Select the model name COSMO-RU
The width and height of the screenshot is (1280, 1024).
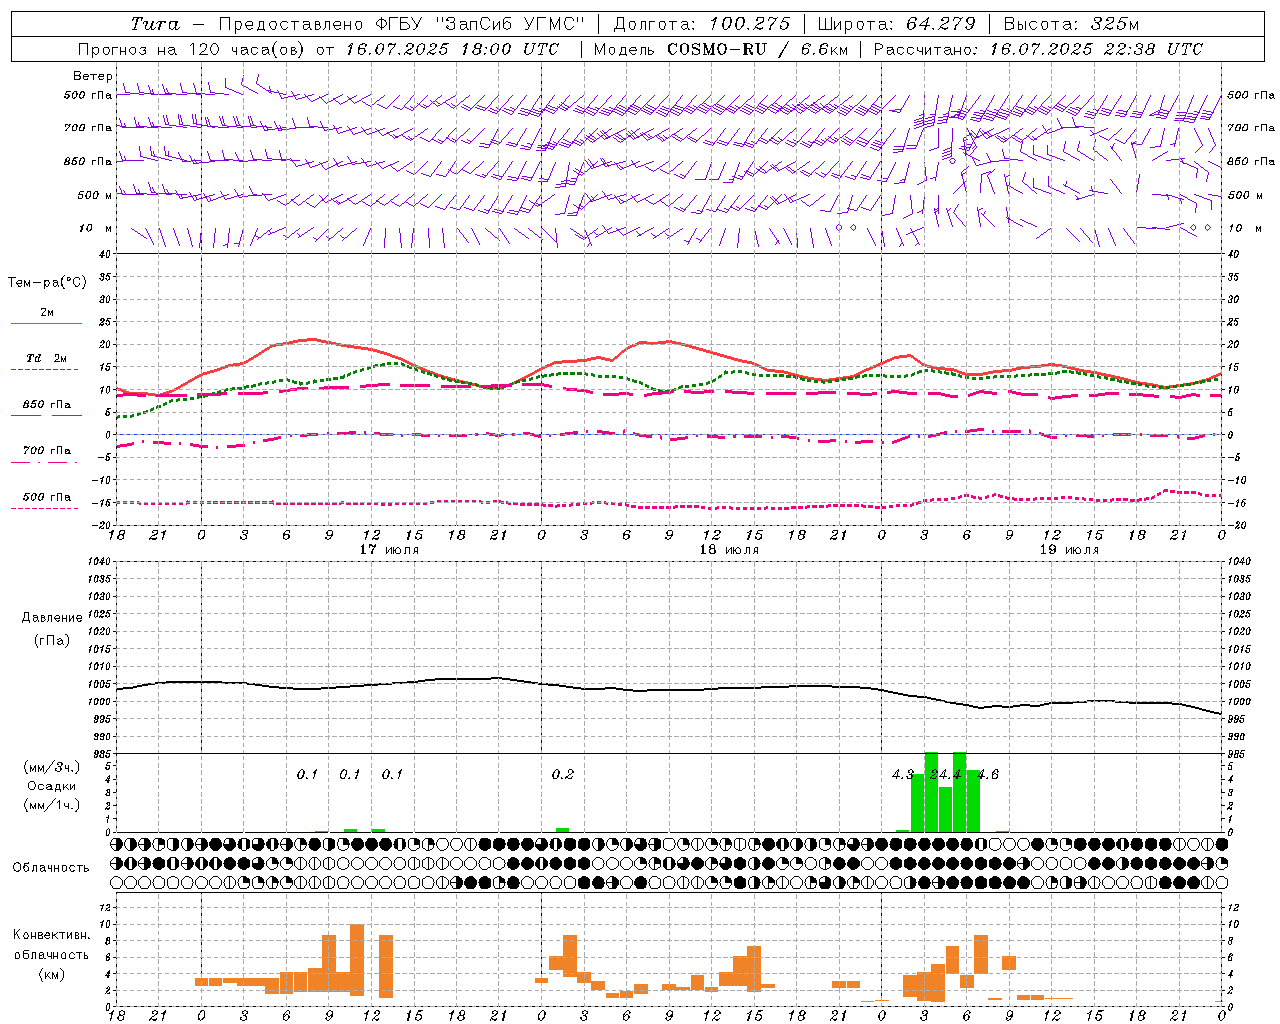pyautogui.click(x=717, y=49)
